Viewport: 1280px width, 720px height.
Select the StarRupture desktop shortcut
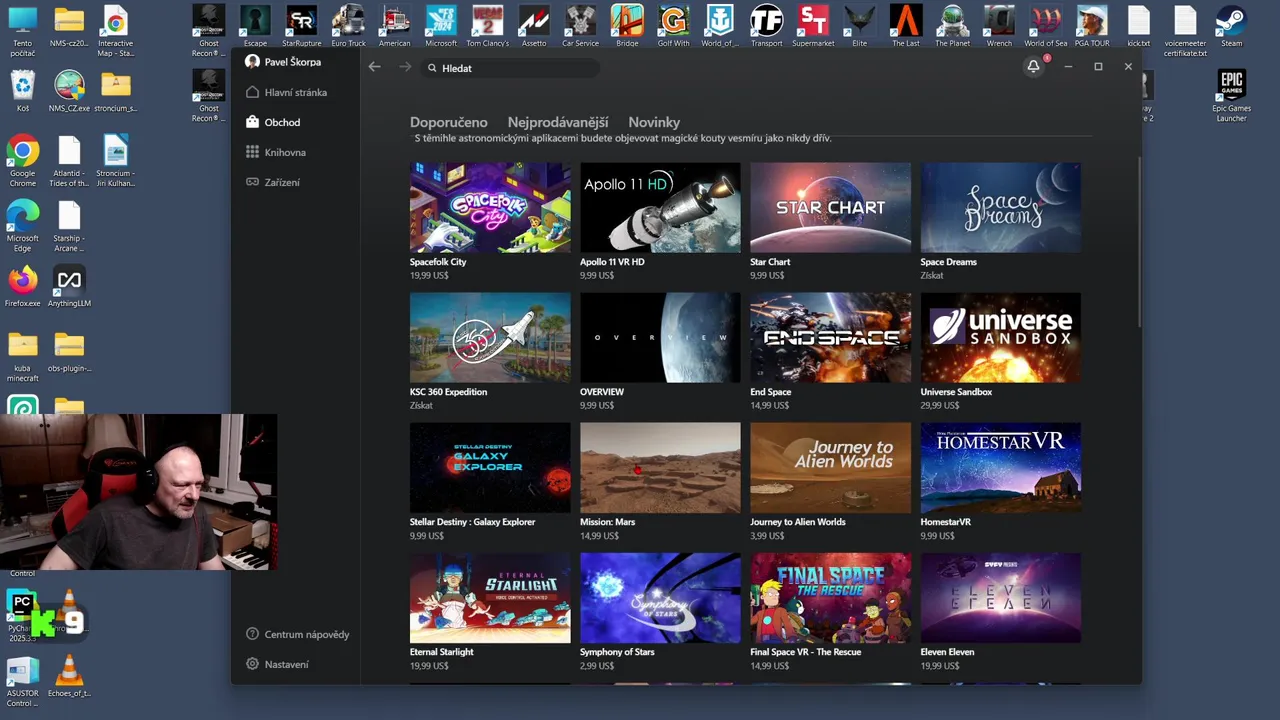[302, 26]
